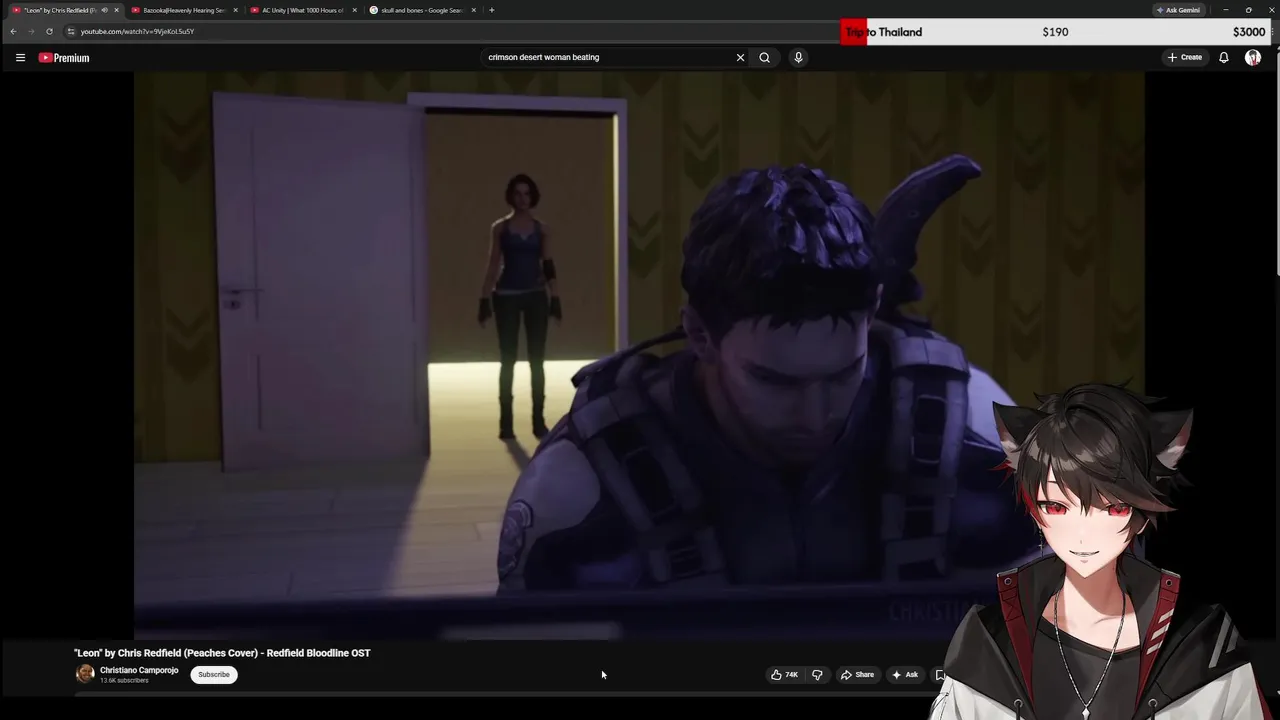This screenshot has height=720, width=1280.
Task: Subscribe to Christiano Camporojo
Action: [x=214, y=675]
